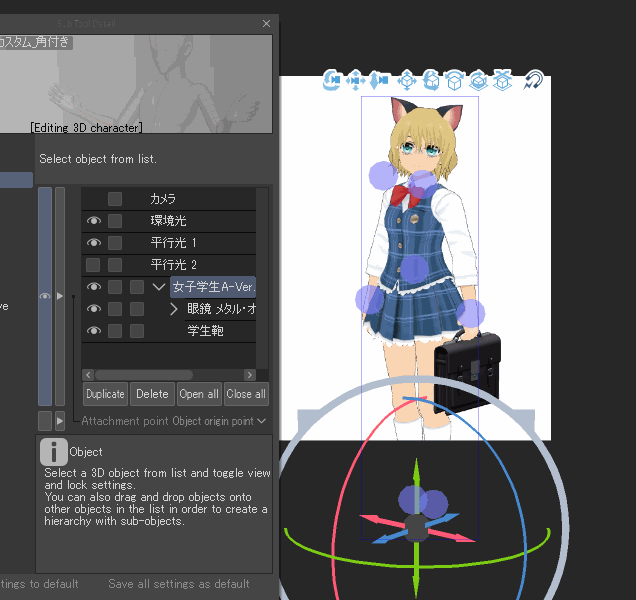Toggle visibility of 環境光
The image size is (636, 600).
tap(94, 221)
